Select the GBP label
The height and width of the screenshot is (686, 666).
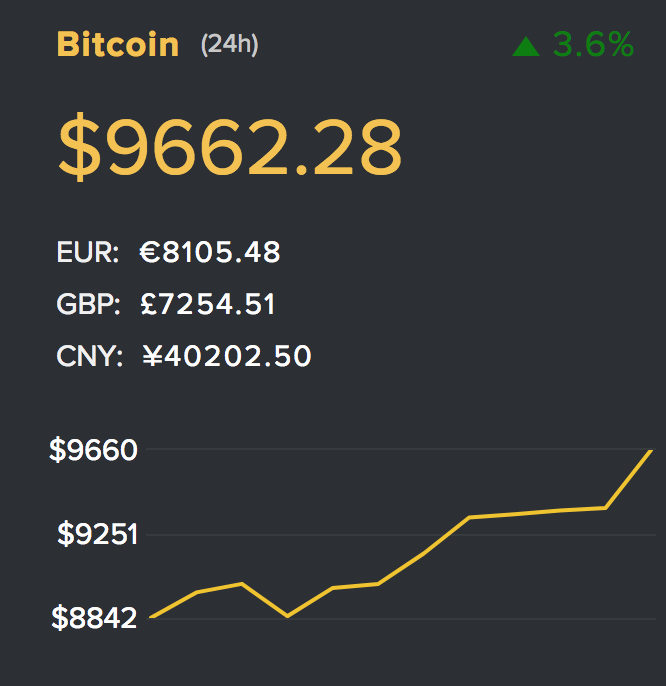88,304
